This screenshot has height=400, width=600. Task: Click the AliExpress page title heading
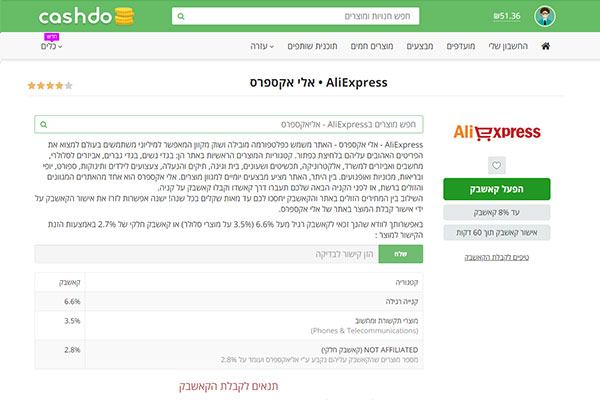[318, 83]
